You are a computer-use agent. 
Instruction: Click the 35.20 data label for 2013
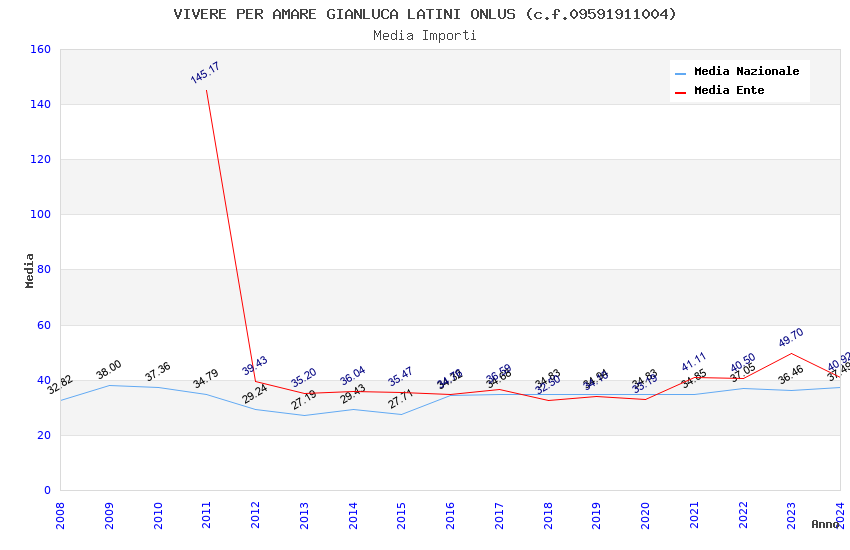click(304, 378)
